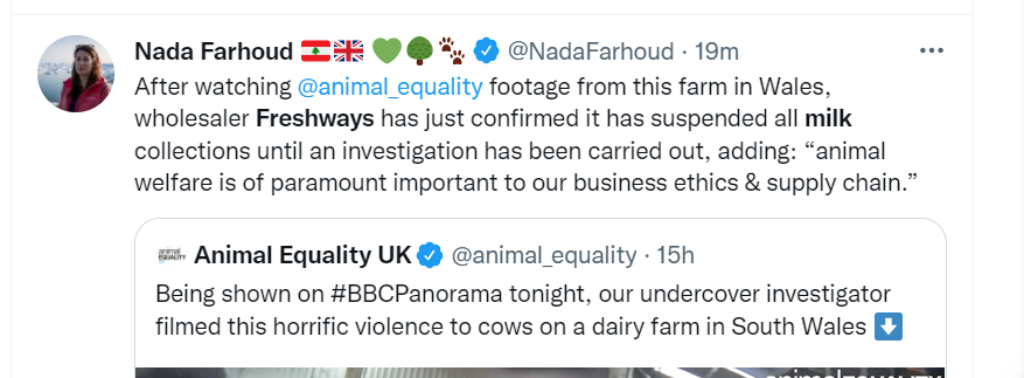Open the Animal Equality logo avatar
Screen dimensions: 1024x378
(172, 255)
